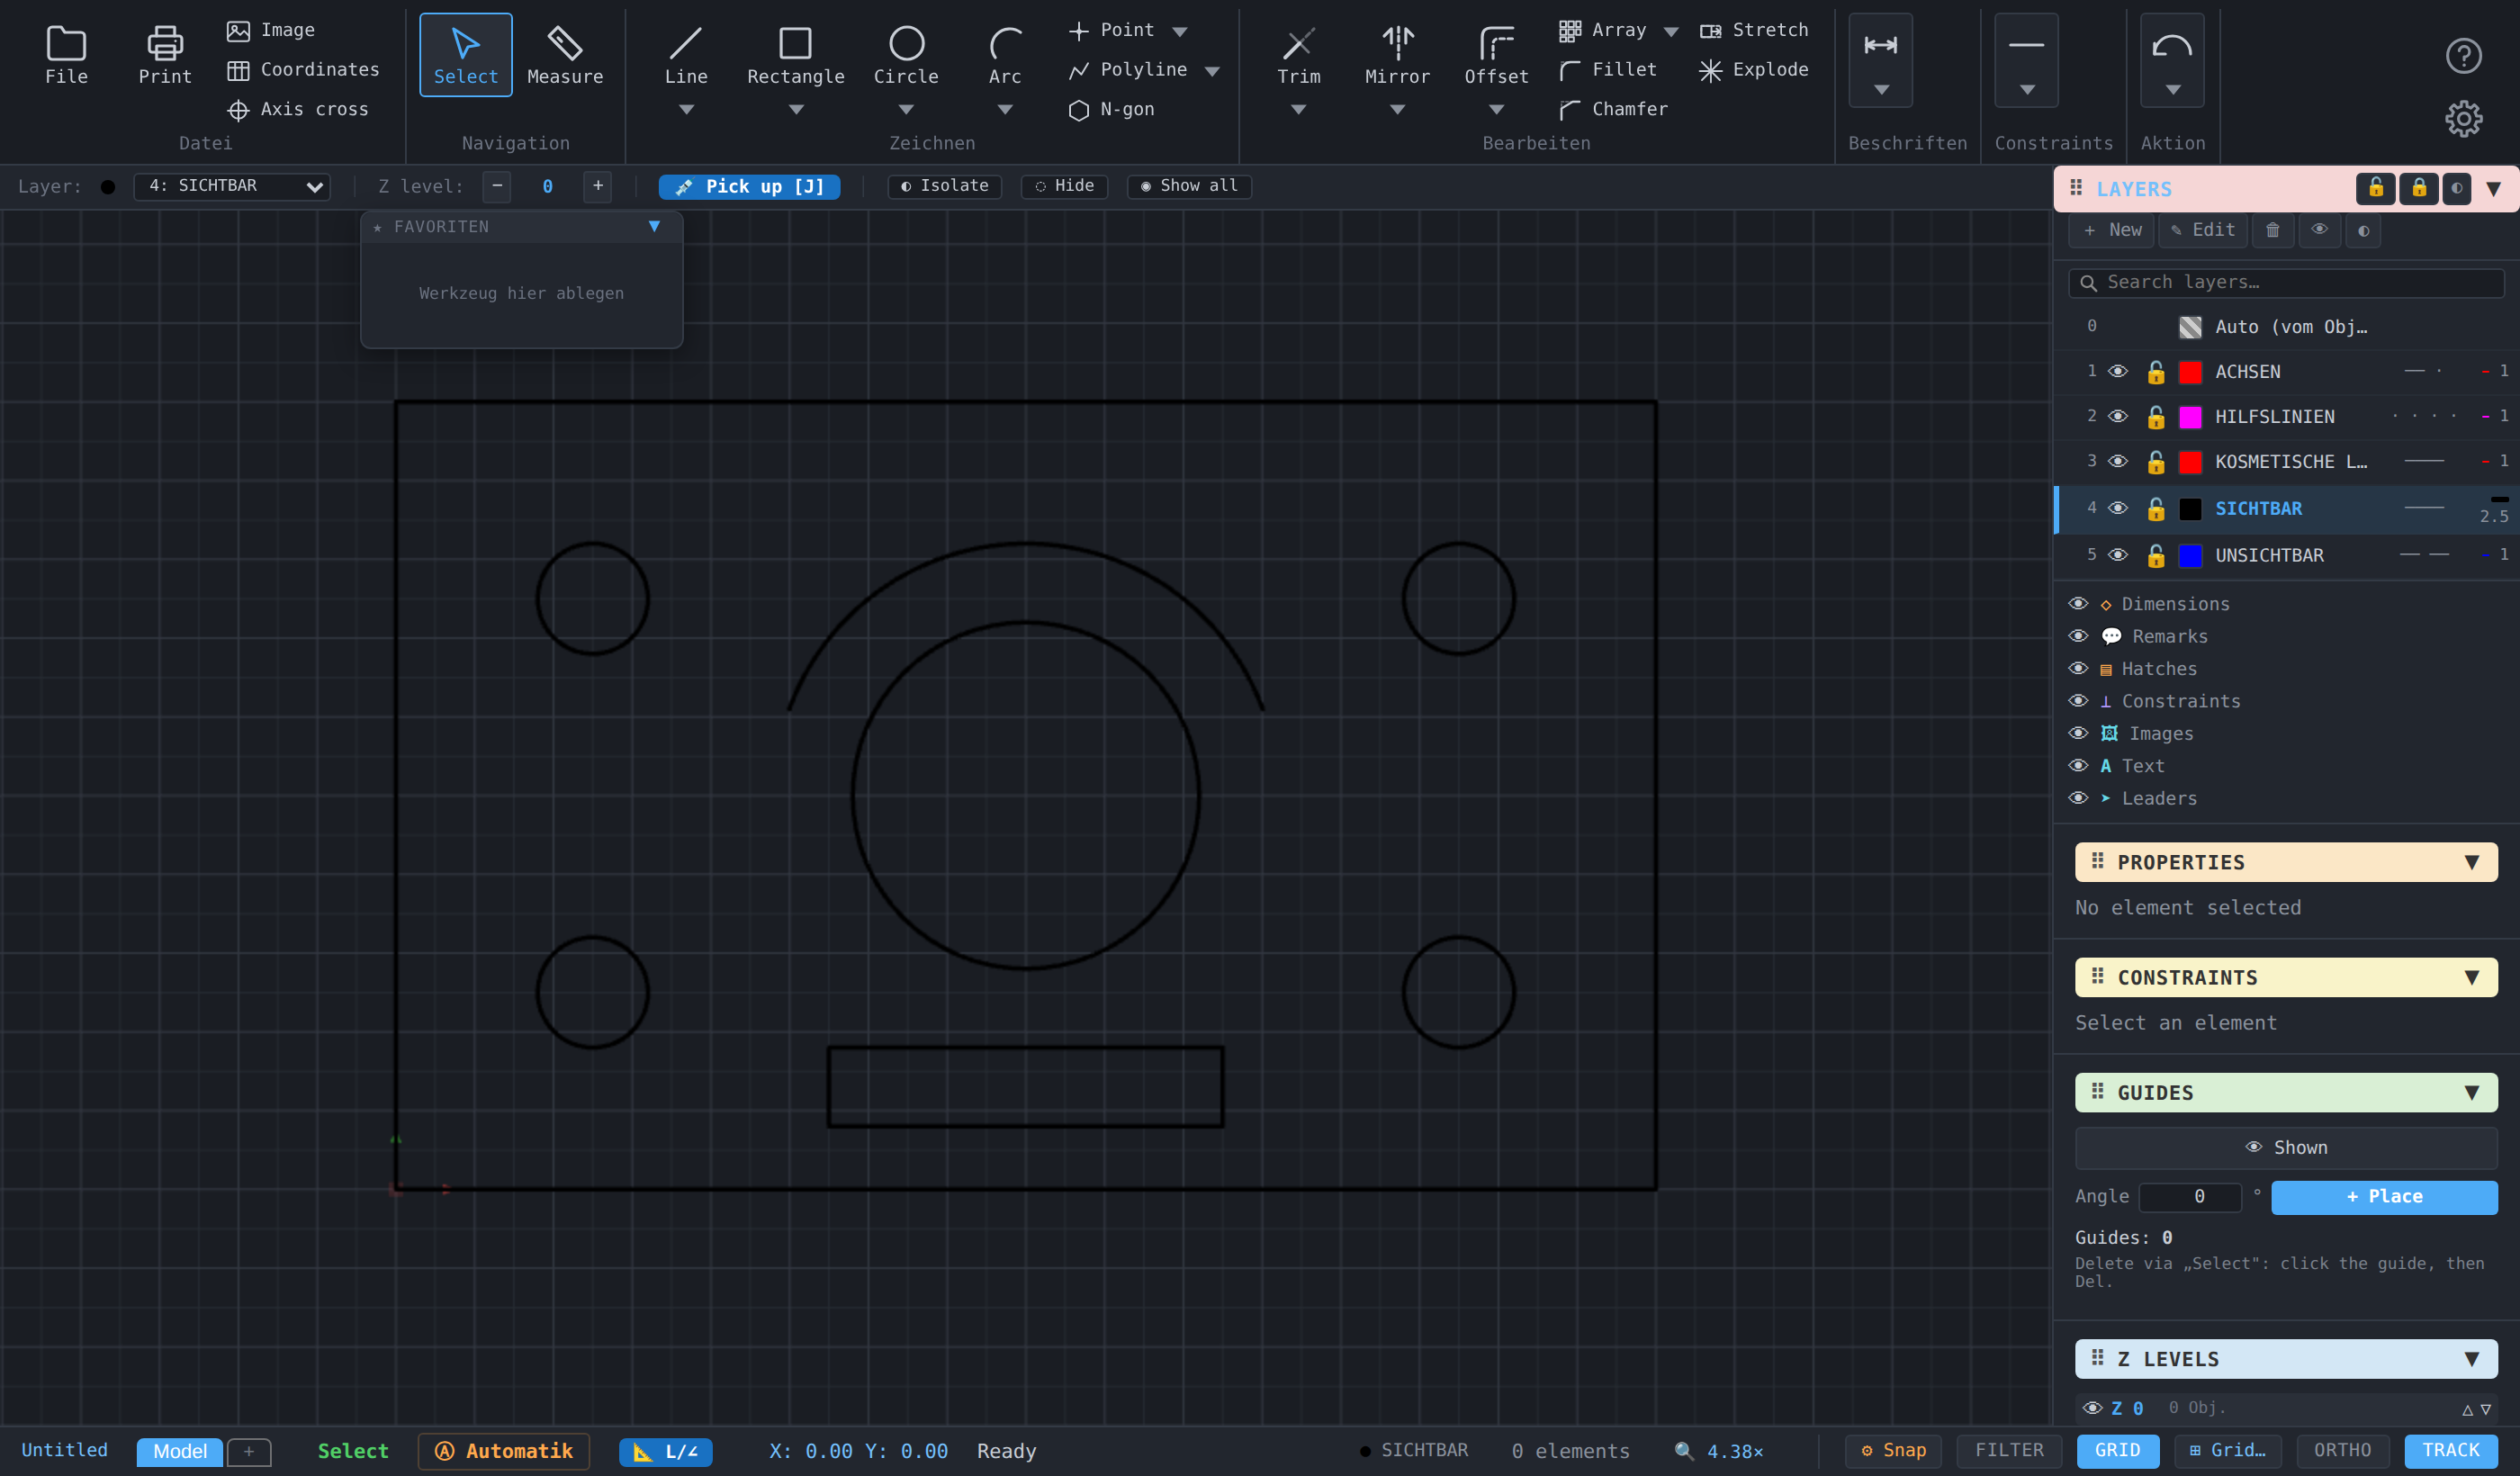Create a New layer
This screenshot has height=1476, width=2520.
(x=2111, y=230)
